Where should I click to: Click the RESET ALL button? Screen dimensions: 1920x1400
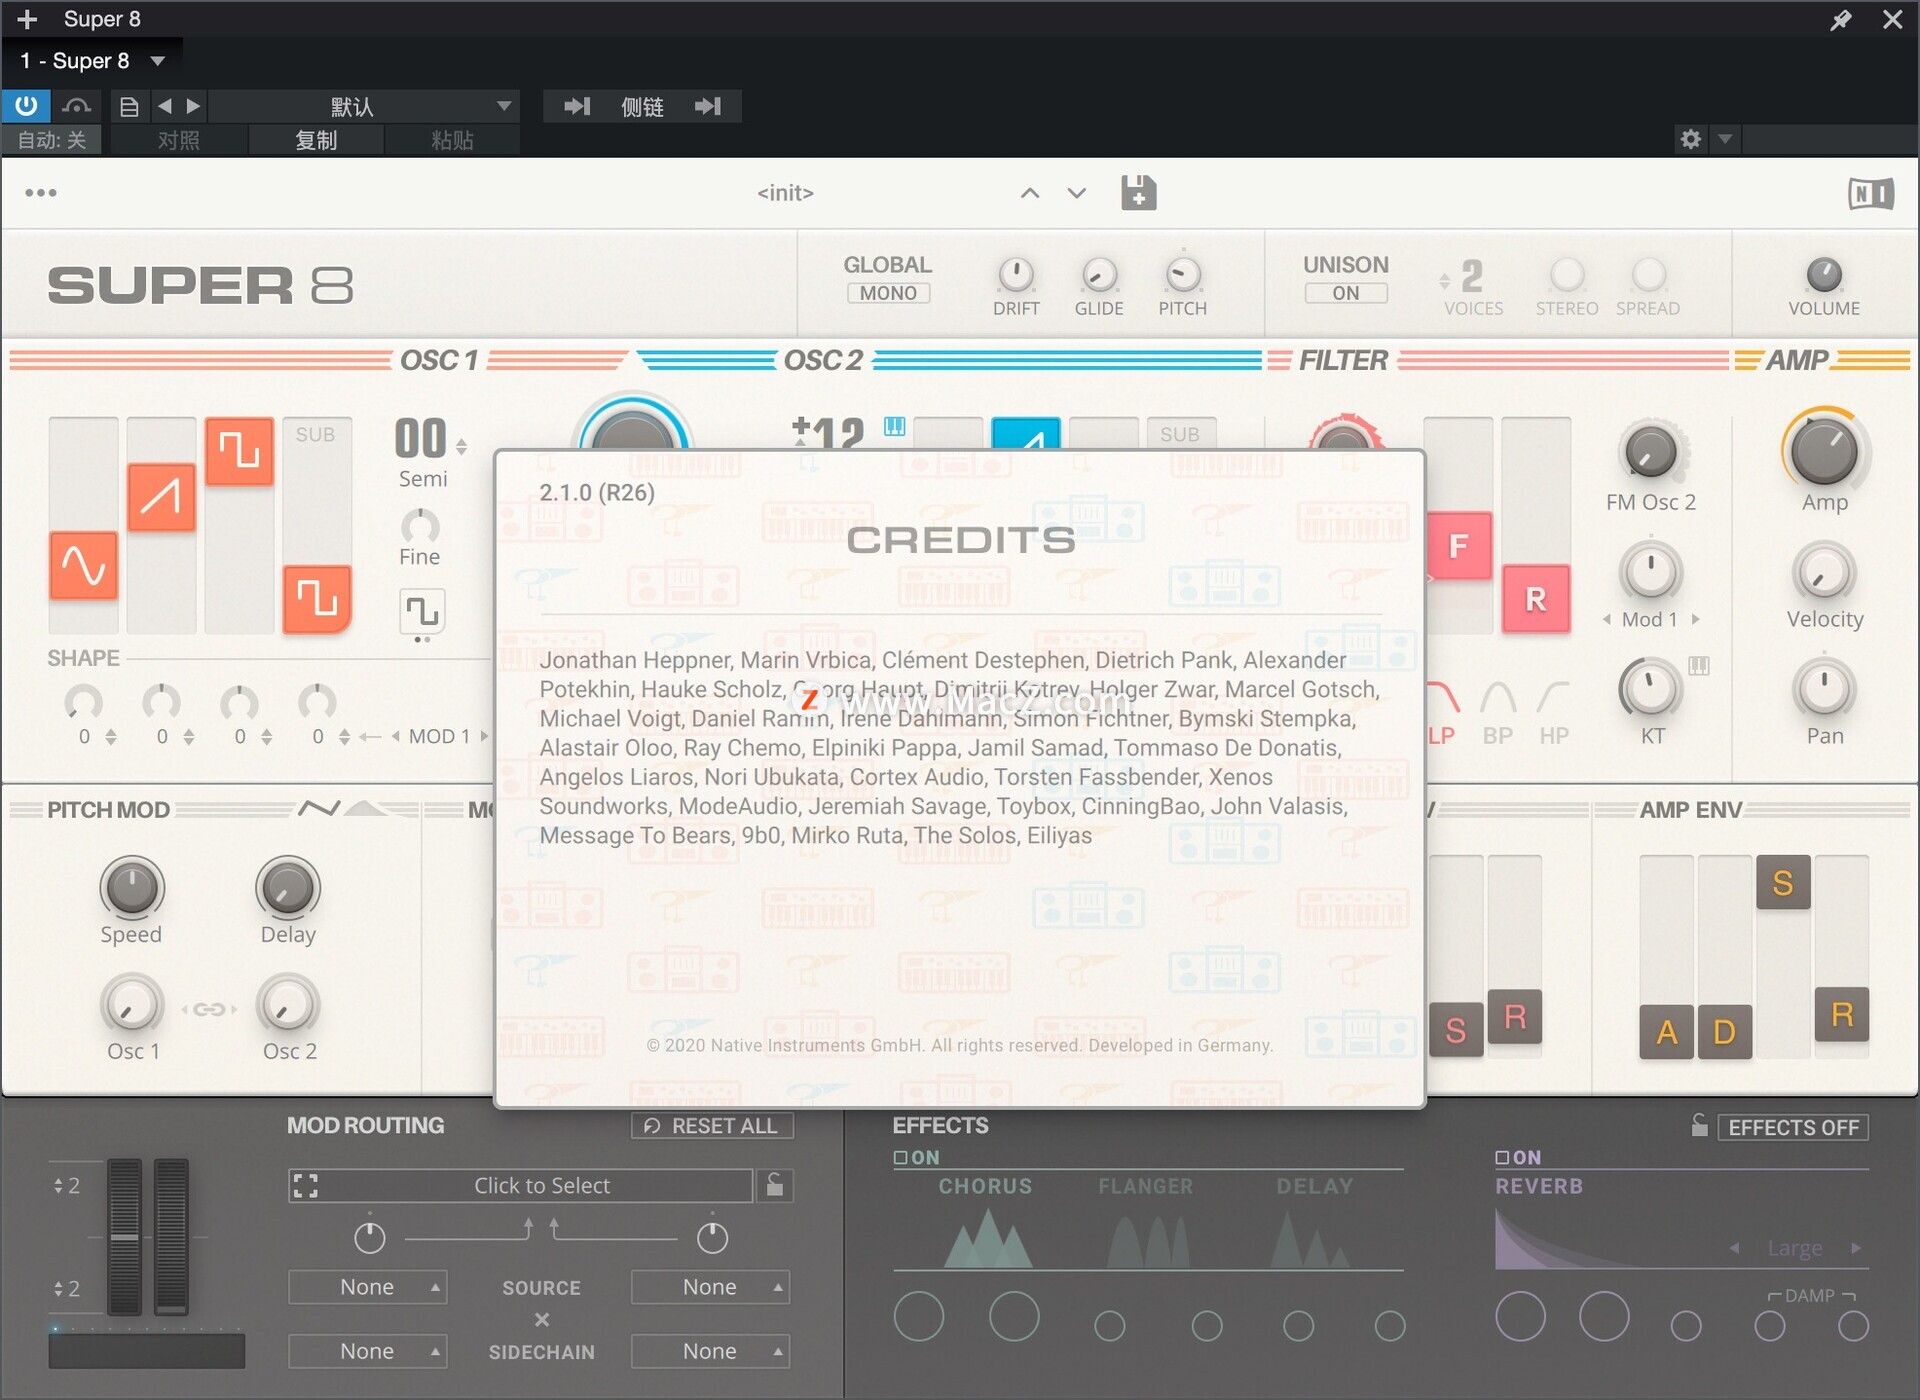click(x=712, y=1126)
